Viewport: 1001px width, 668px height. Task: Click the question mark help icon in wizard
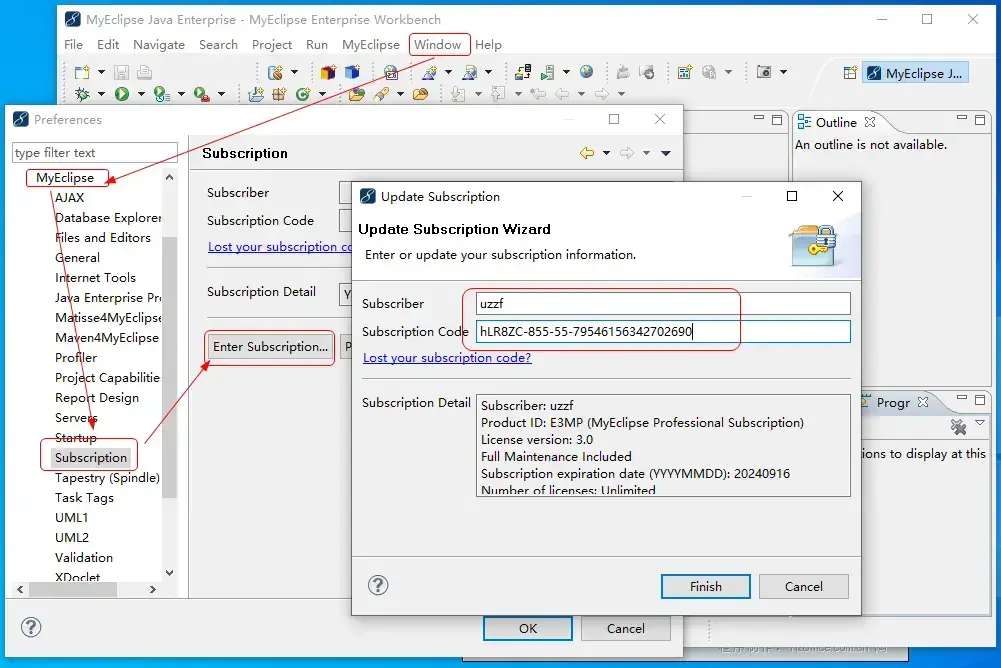point(378,585)
